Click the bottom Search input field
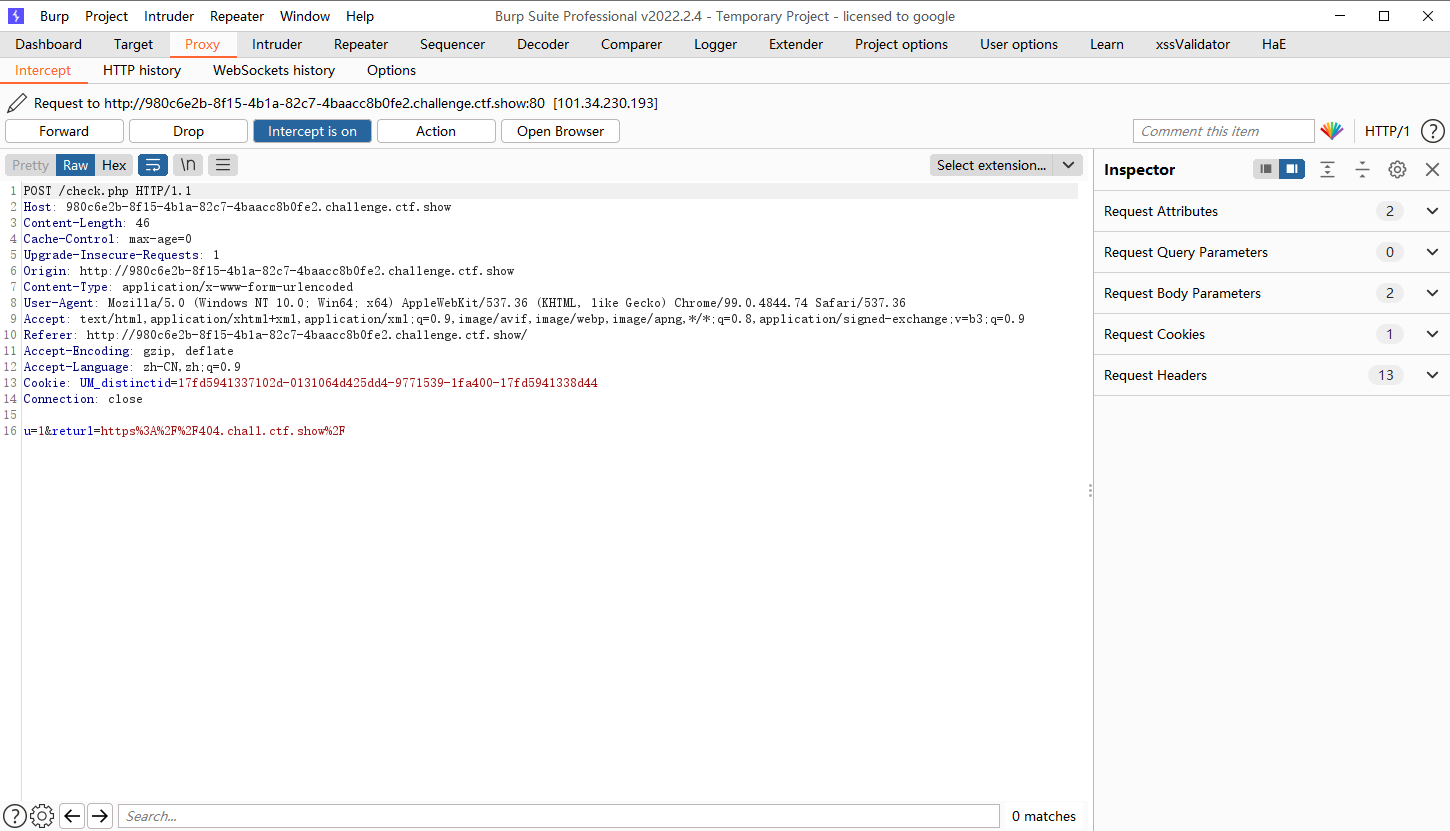 (x=558, y=816)
